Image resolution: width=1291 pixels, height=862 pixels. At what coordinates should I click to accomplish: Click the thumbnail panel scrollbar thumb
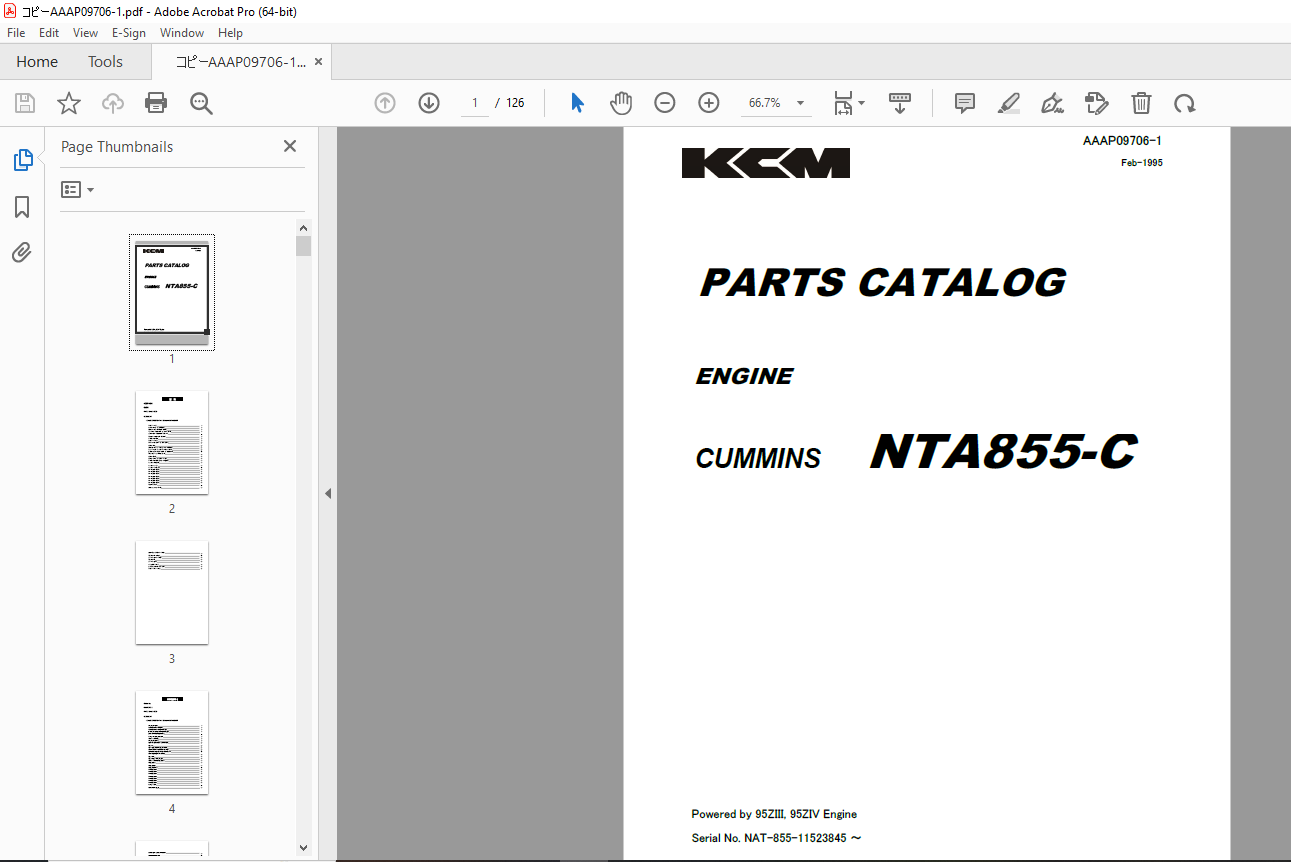(304, 246)
